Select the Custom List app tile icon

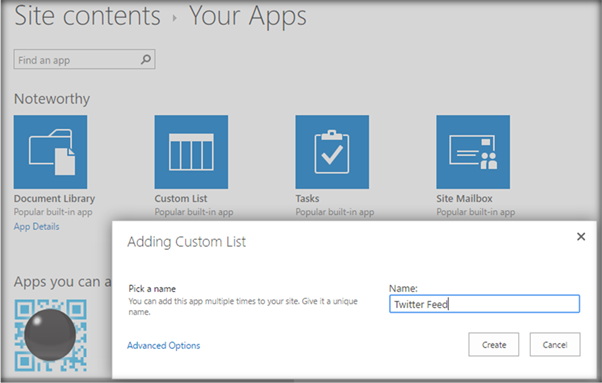click(191, 152)
